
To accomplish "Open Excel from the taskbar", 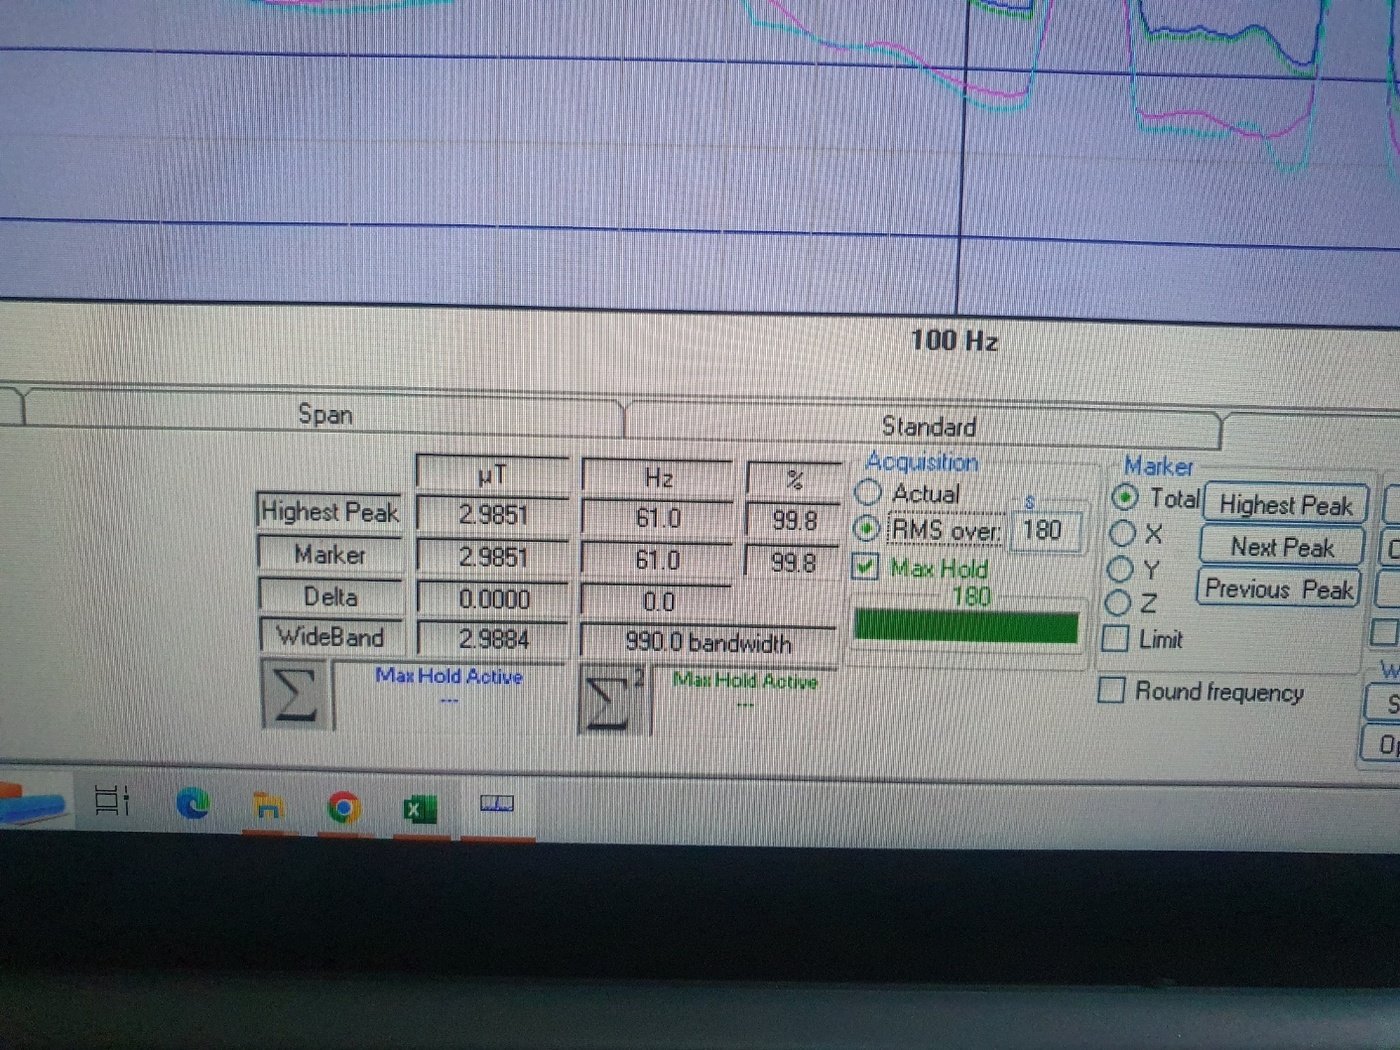I will tap(419, 808).
